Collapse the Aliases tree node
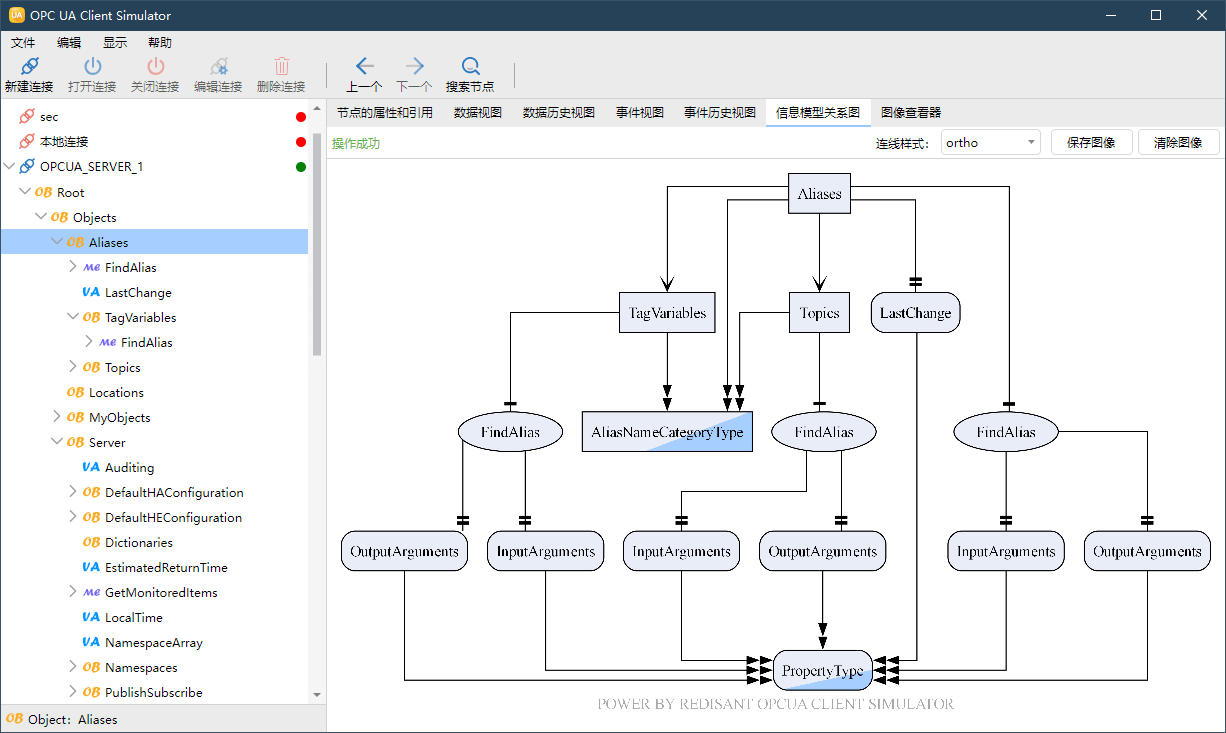 [x=56, y=242]
